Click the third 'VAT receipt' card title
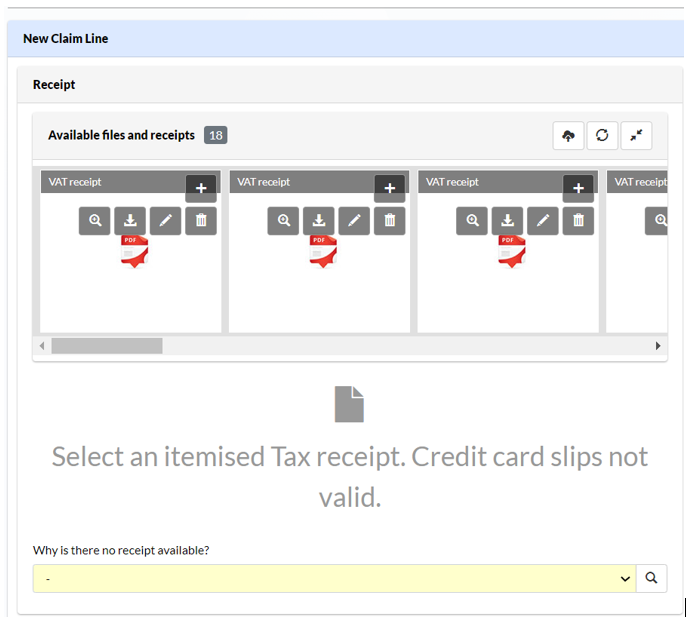Image resolution: width=687 pixels, height=617 pixels. pyautogui.click(x=453, y=182)
